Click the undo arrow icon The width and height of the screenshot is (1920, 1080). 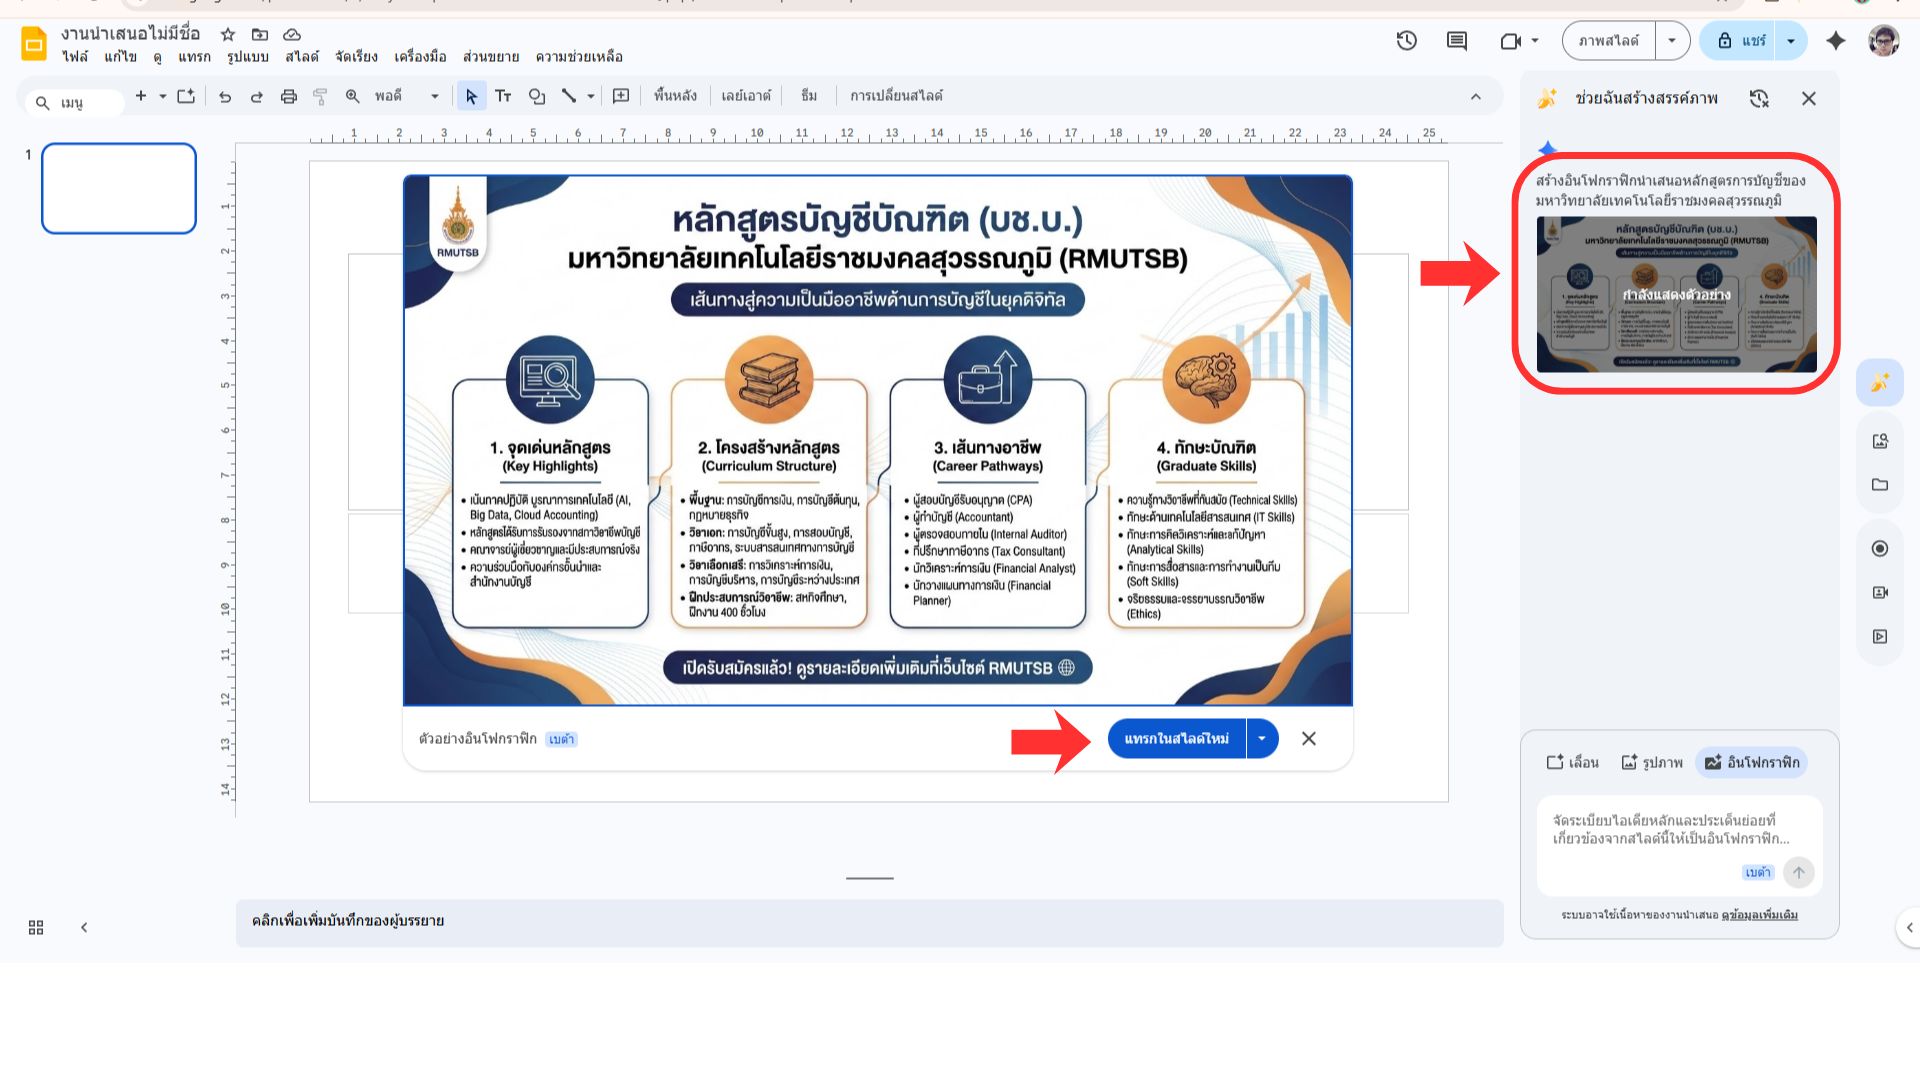tap(225, 96)
